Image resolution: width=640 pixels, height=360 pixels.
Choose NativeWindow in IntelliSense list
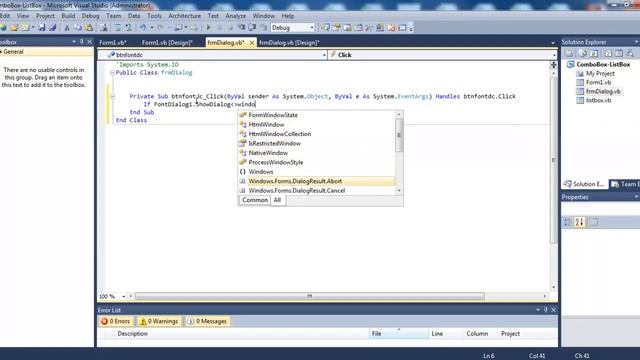tap(317, 153)
